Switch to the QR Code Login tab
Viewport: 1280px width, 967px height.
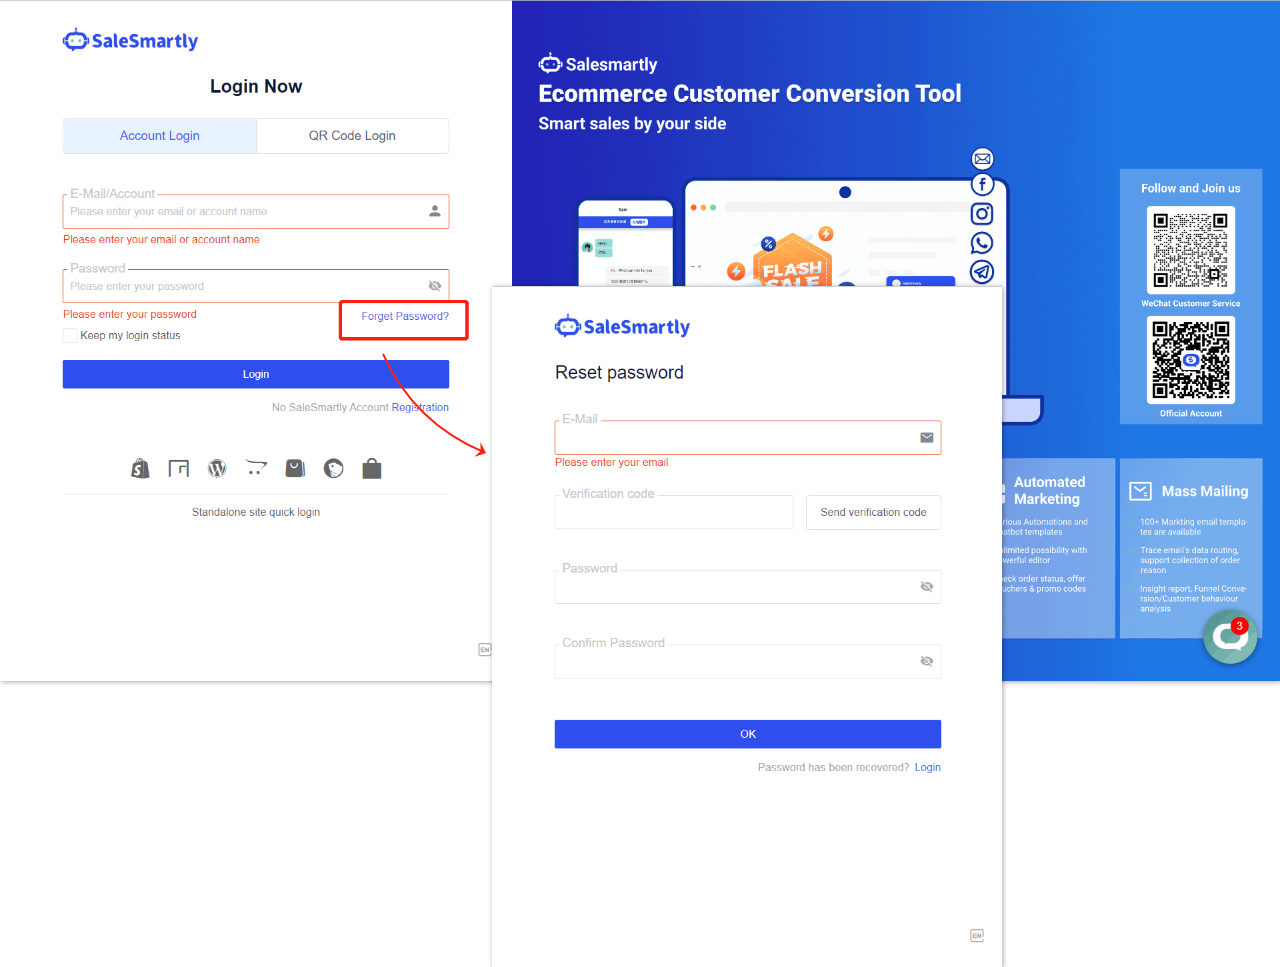tap(352, 136)
